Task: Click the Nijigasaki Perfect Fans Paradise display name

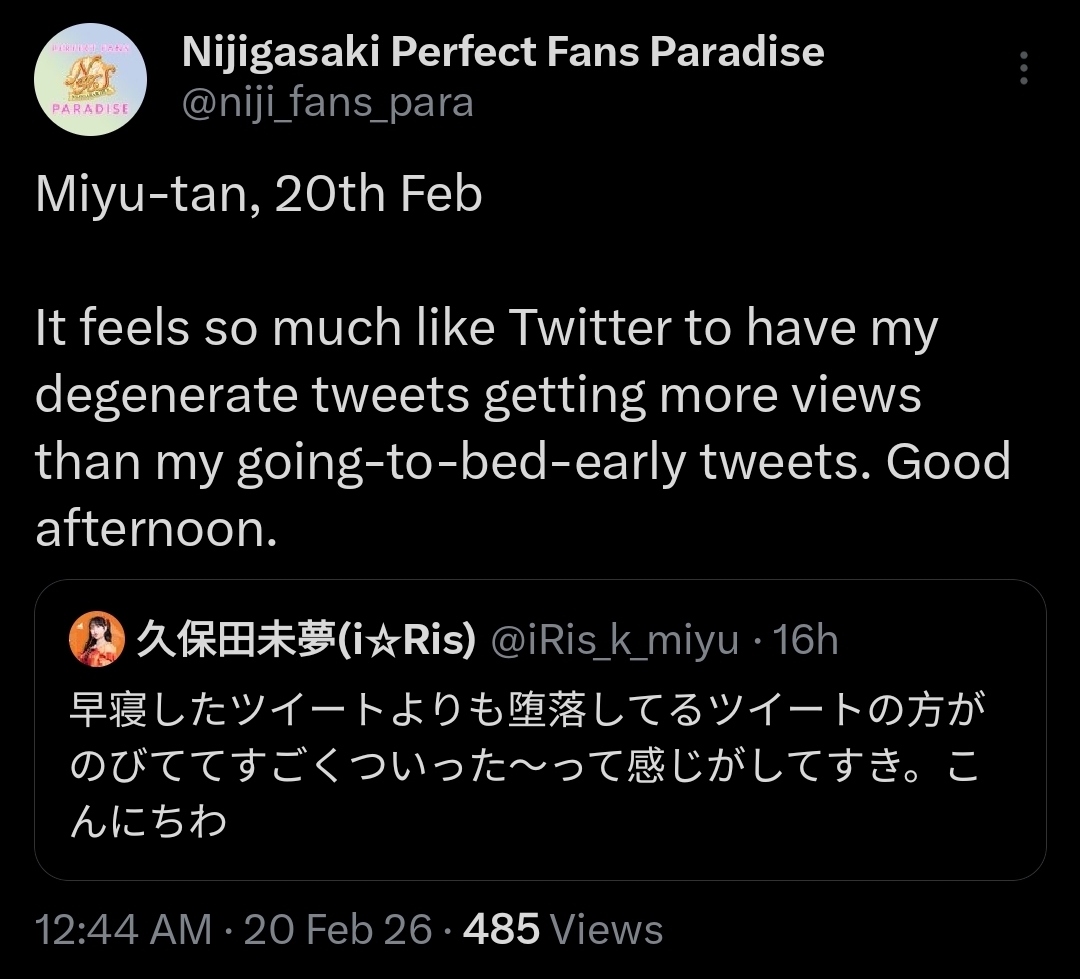Action: click(503, 52)
